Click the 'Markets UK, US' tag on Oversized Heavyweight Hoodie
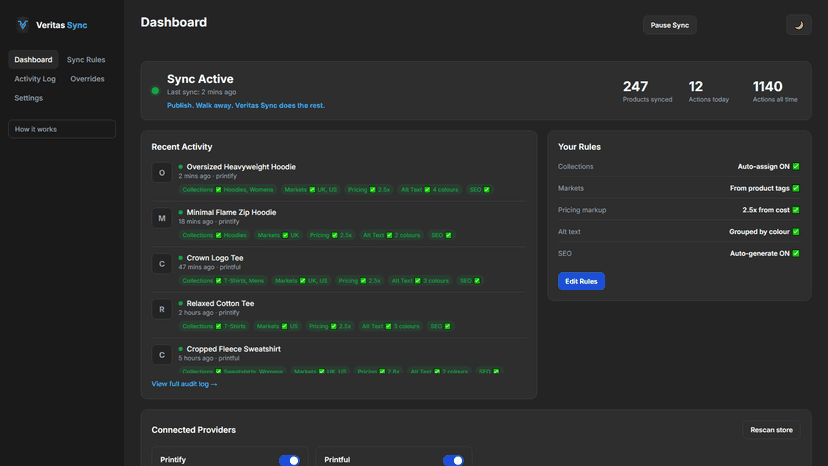828x466 pixels. 310,190
